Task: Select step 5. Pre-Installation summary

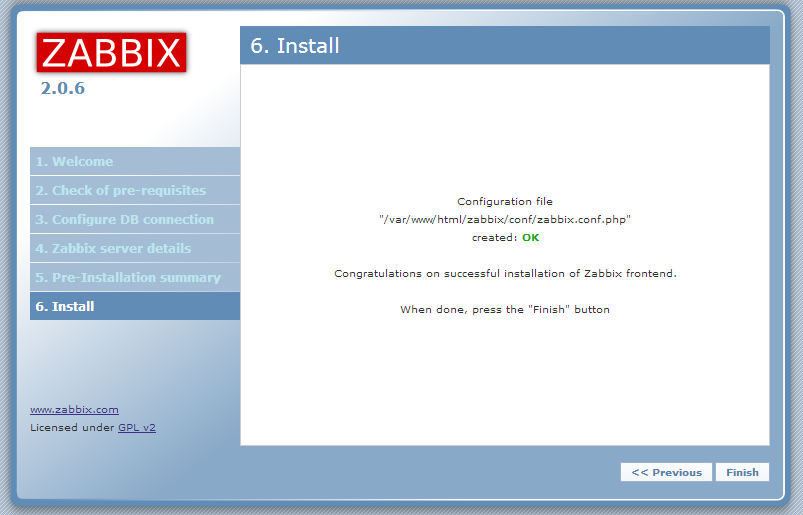Action: 135,277
